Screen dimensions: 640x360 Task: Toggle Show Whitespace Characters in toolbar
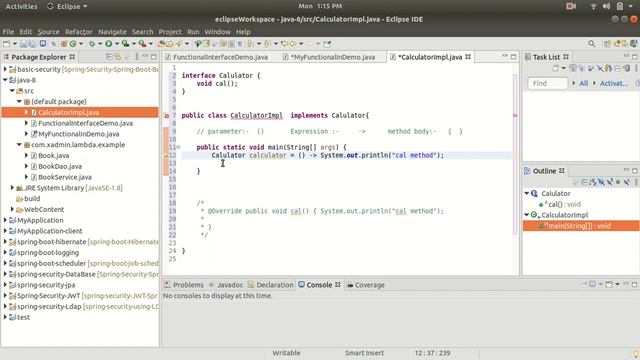(x=240, y=44)
